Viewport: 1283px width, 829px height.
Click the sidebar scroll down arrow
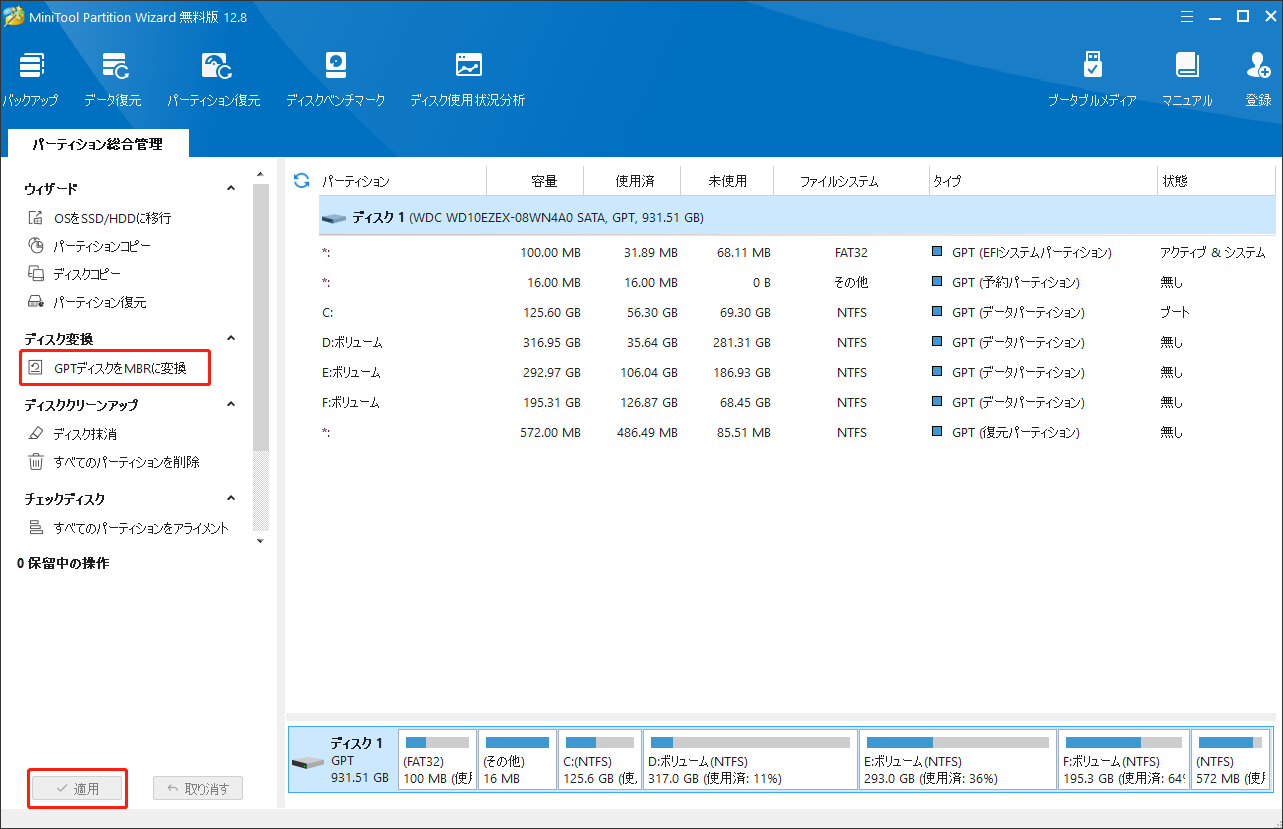(x=260, y=541)
